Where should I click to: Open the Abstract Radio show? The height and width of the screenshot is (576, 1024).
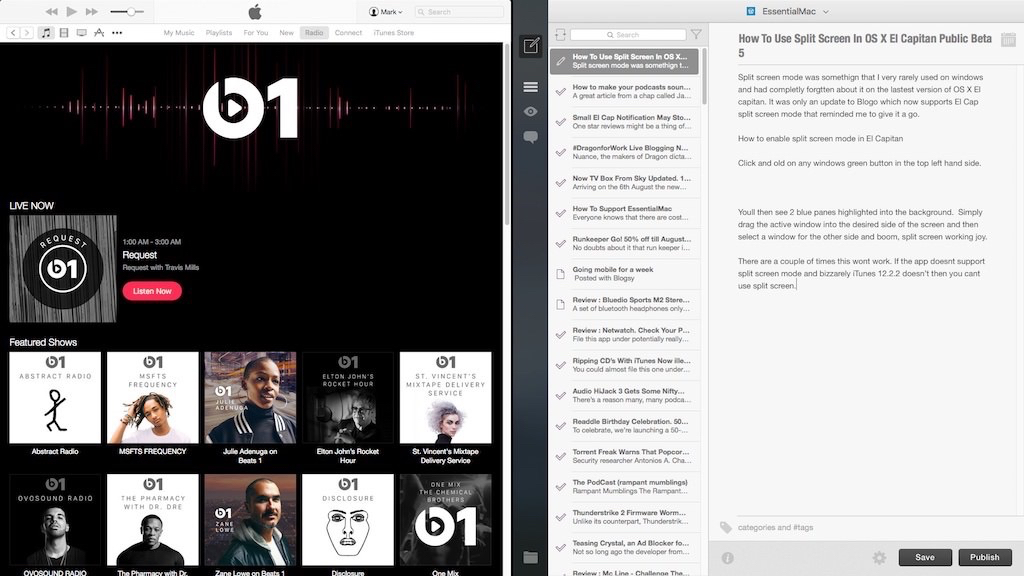point(55,398)
